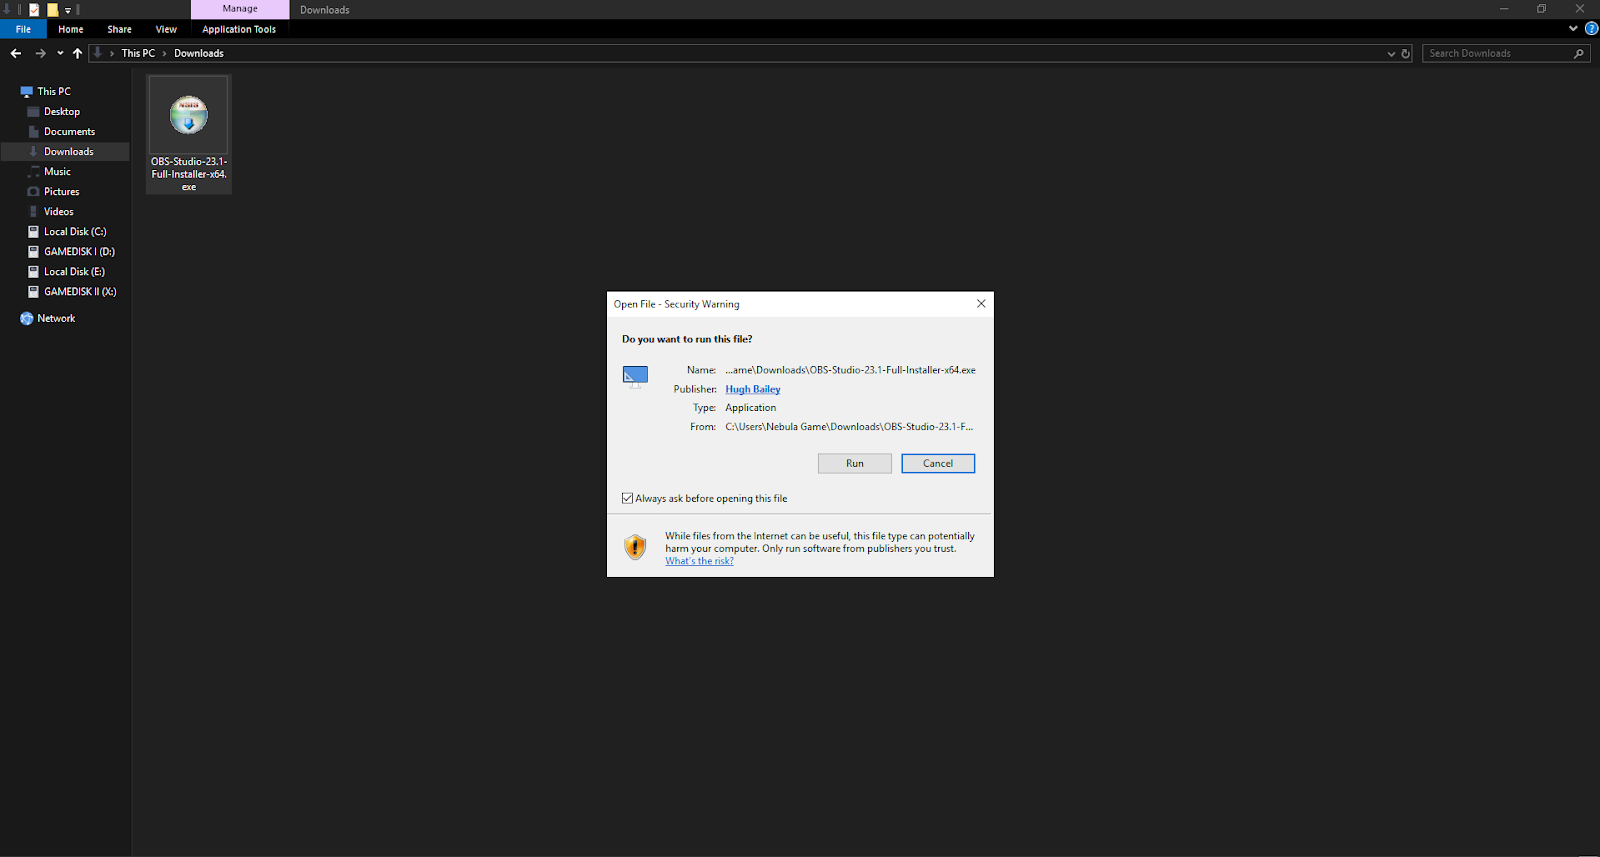
Task: Switch to the View ribbon tab
Action: [166, 29]
